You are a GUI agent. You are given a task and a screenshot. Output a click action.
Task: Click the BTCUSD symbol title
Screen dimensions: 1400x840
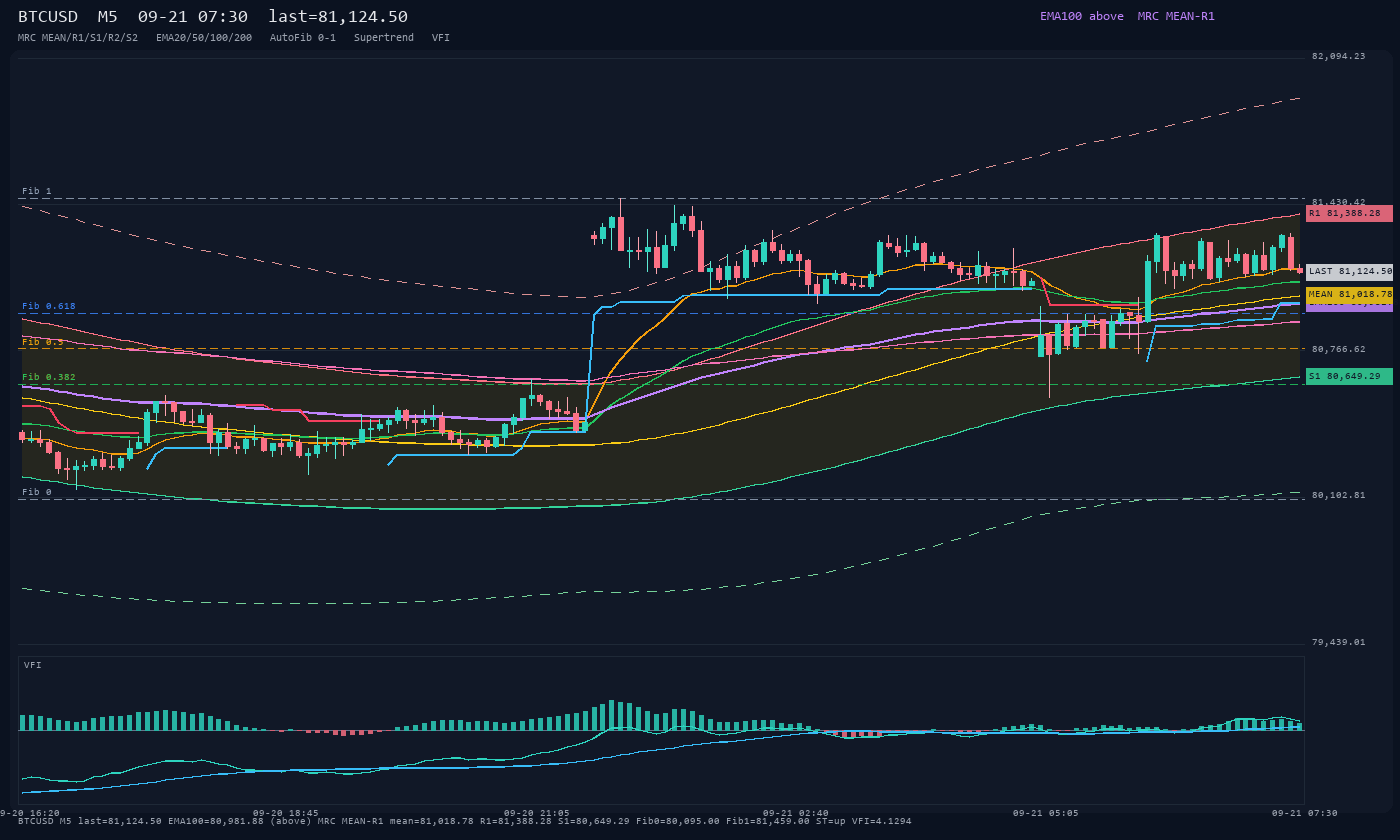(50, 17)
